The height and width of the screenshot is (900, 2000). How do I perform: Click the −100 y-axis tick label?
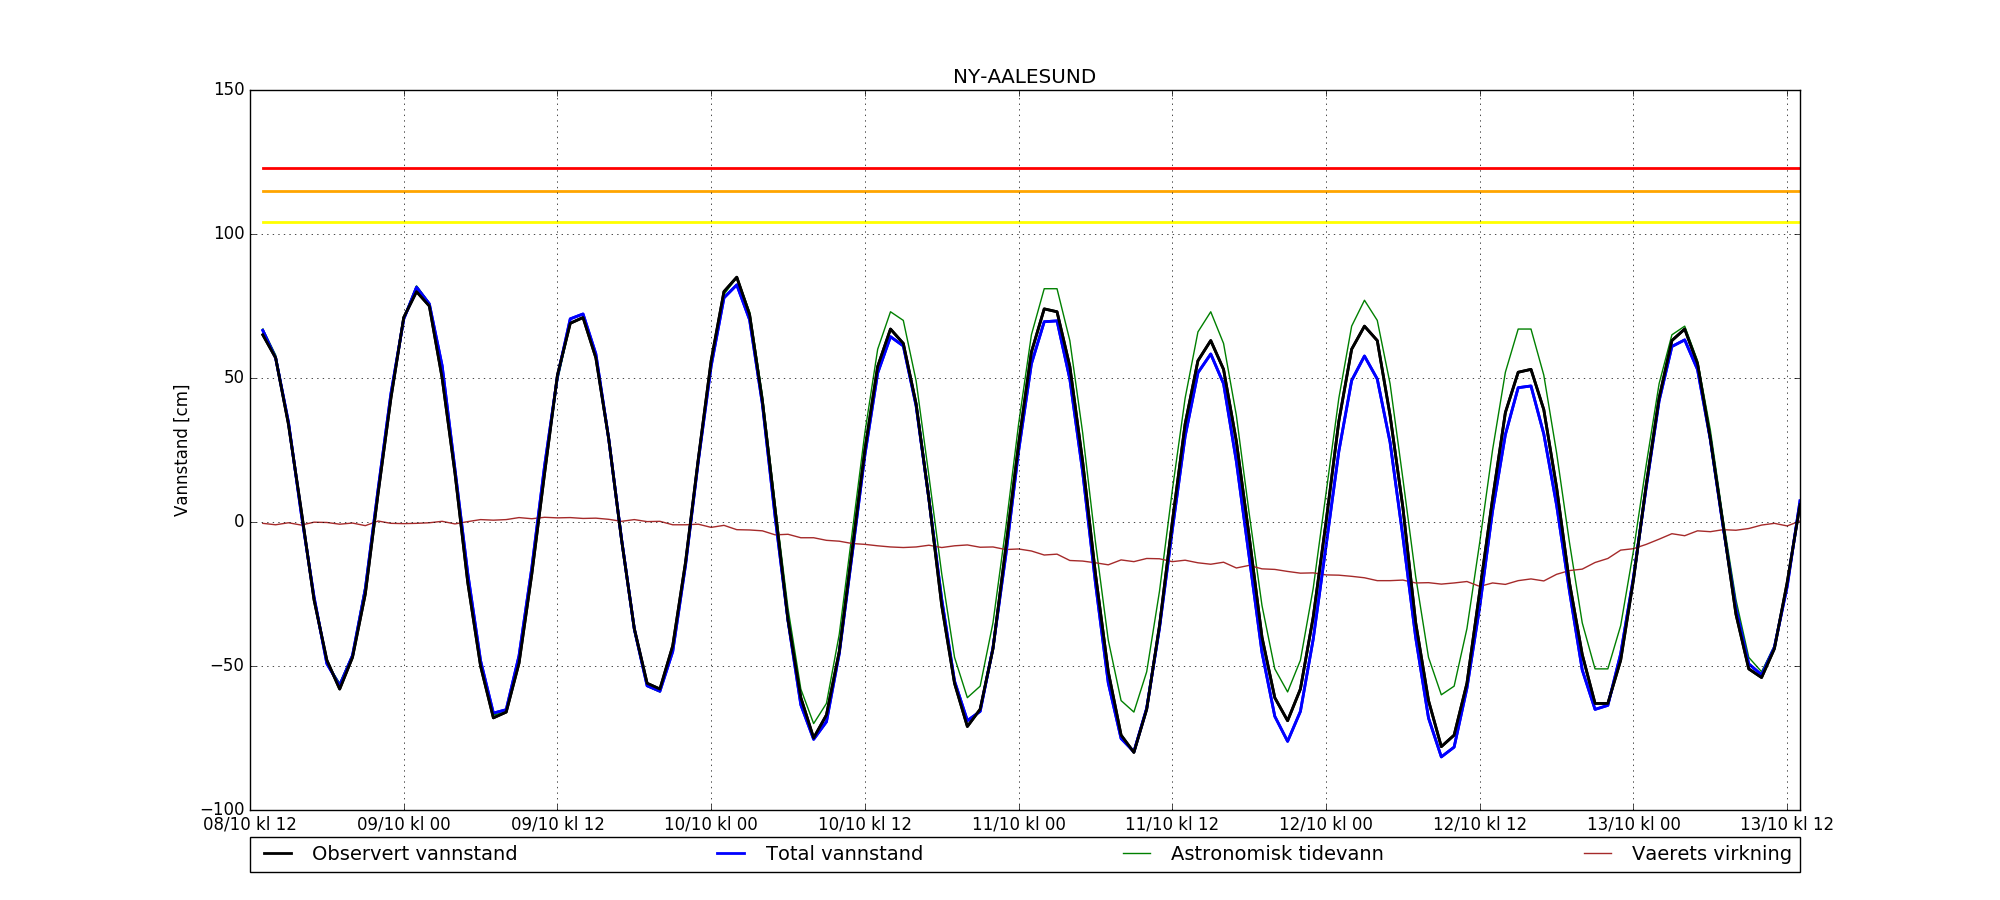tap(223, 809)
